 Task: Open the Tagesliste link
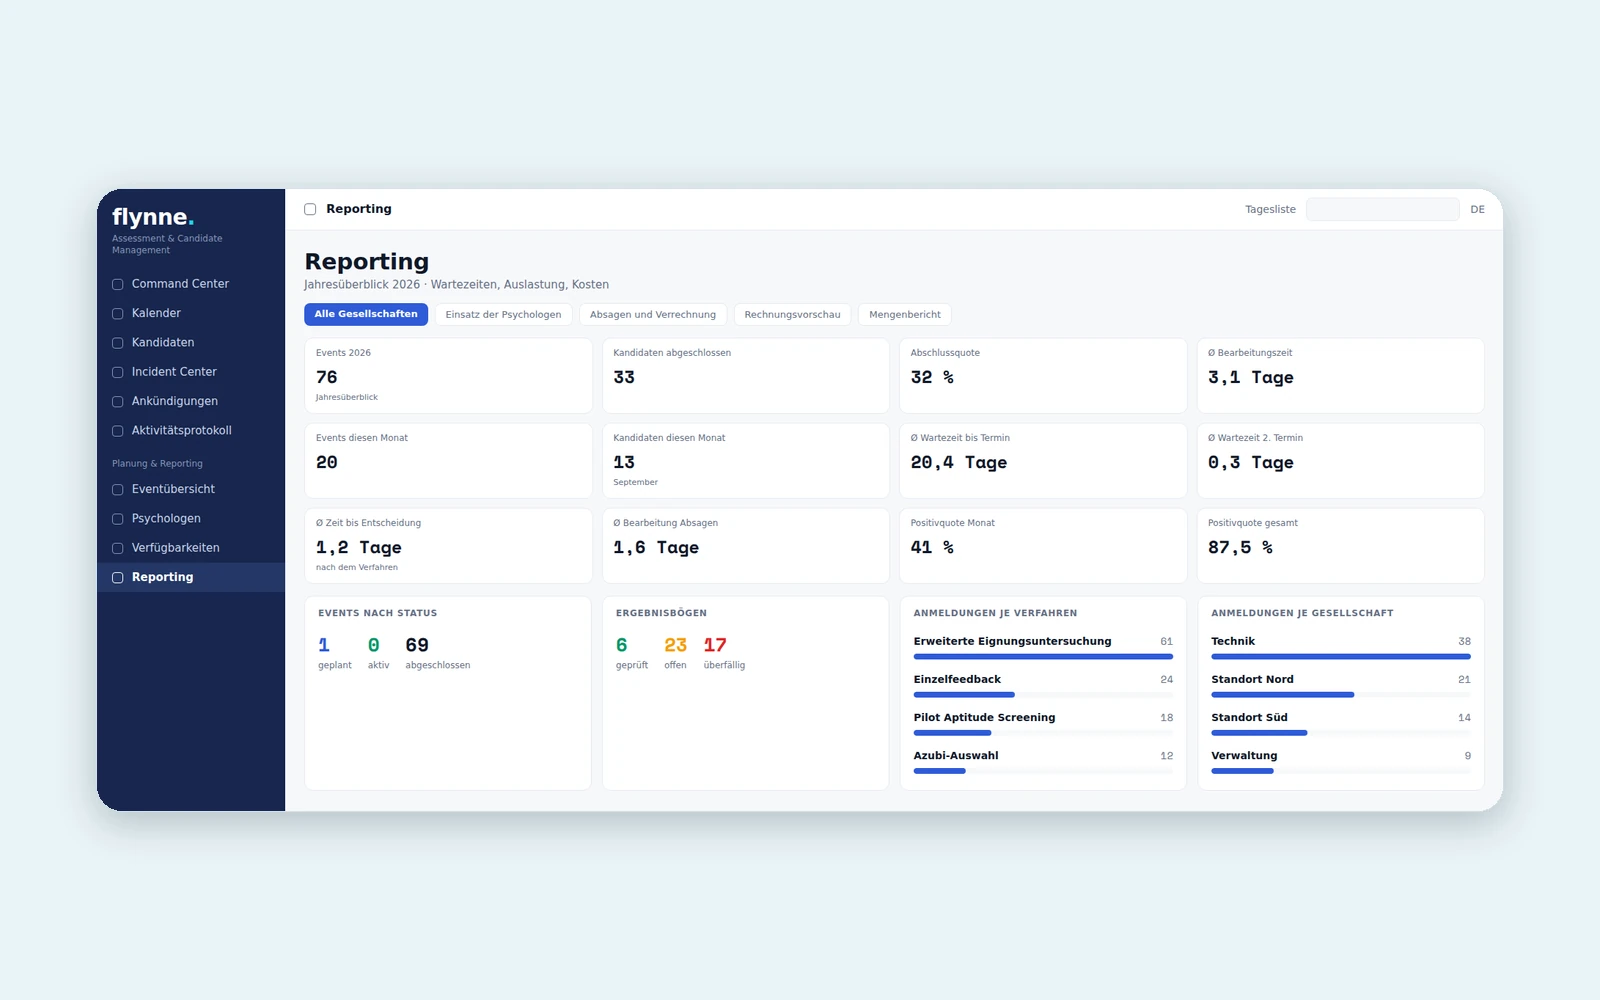coord(1270,209)
